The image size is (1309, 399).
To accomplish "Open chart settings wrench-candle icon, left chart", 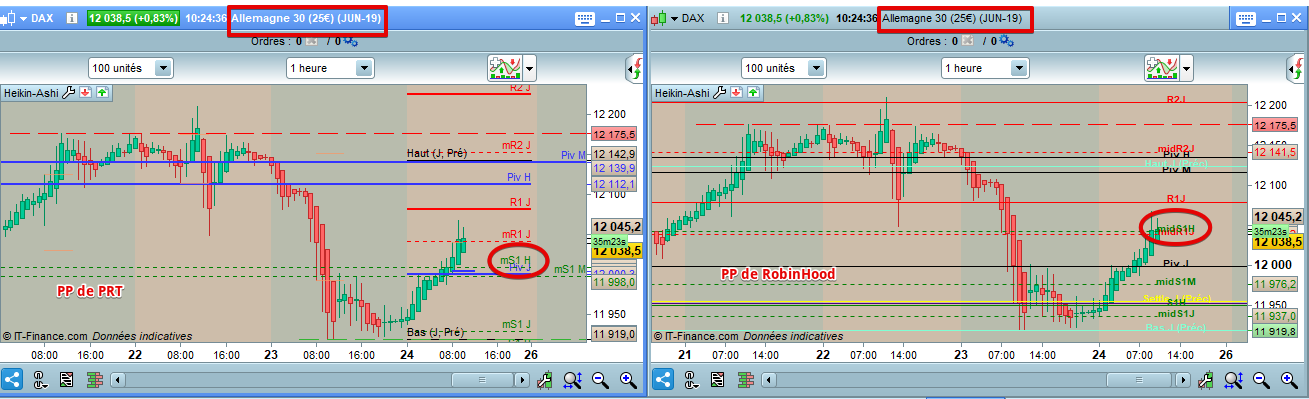I will pos(546,380).
